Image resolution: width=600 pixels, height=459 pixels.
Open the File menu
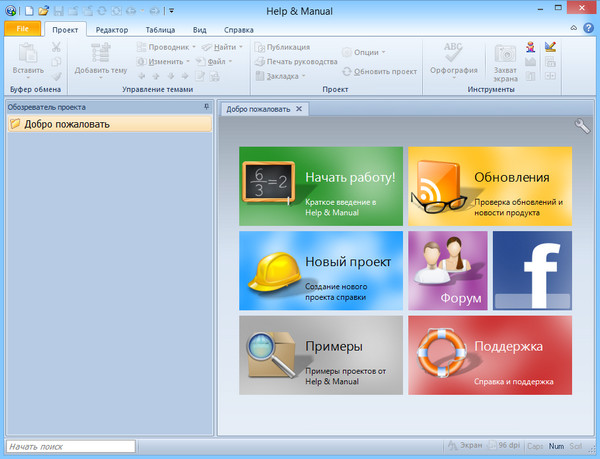(22, 29)
